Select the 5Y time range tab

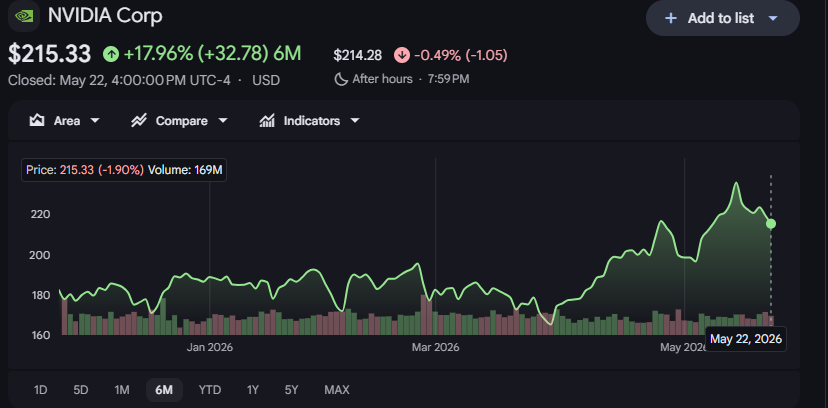point(291,390)
